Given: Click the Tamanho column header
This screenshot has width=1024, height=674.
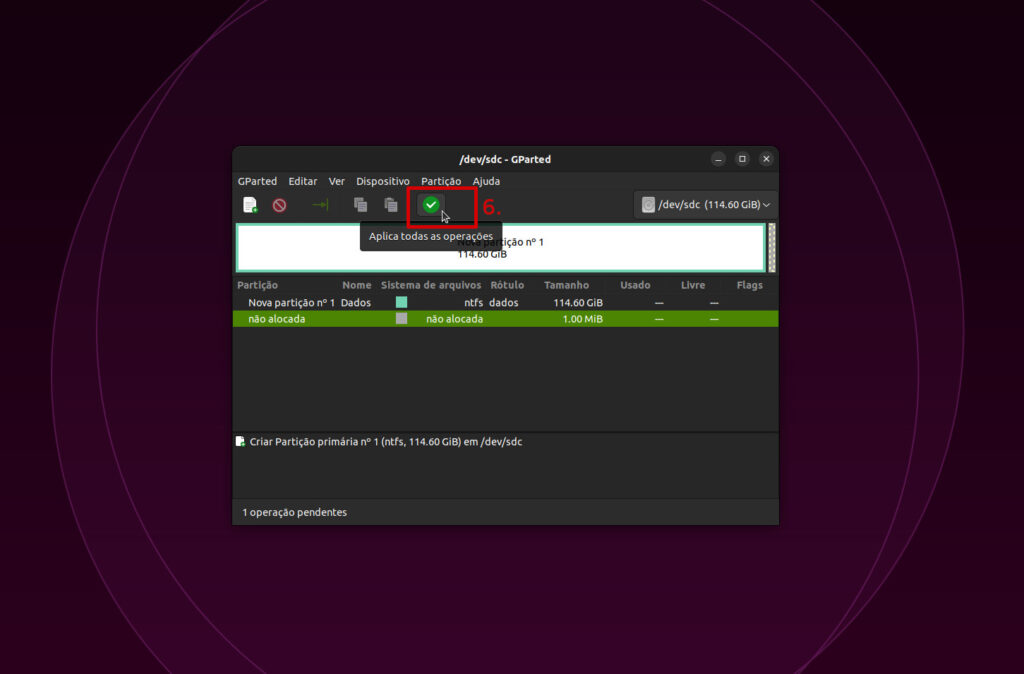Looking at the screenshot, I should [566, 285].
